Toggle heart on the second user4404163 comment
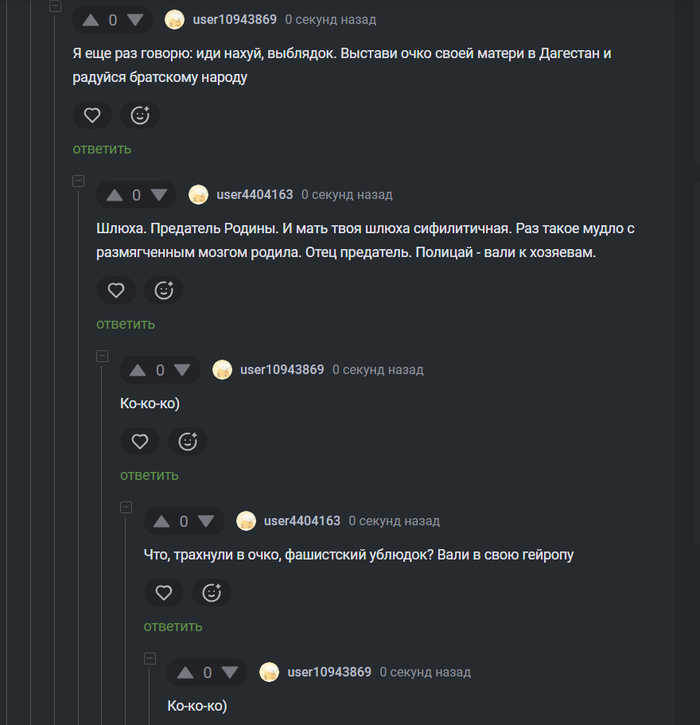Image resolution: width=700 pixels, height=725 pixels. [x=164, y=592]
